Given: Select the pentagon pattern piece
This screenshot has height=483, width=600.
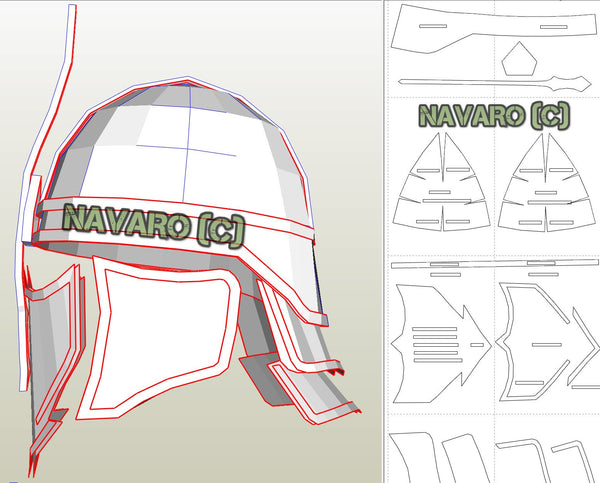Looking at the screenshot, I should (519, 59).
